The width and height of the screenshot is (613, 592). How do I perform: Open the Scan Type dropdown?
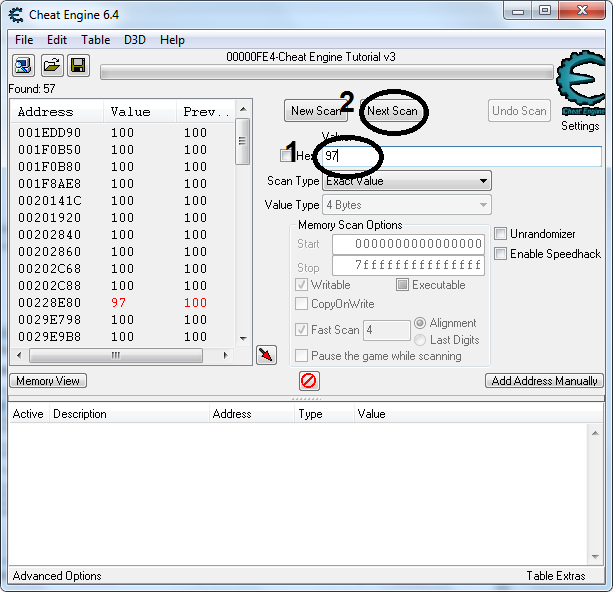pos(407,181)
